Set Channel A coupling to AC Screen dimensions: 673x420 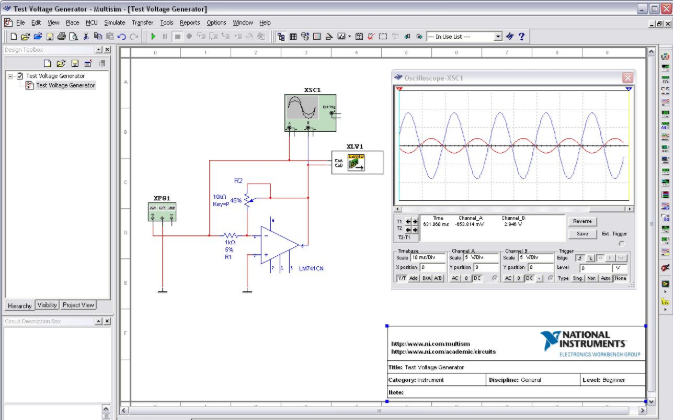[x=455, y=278]
